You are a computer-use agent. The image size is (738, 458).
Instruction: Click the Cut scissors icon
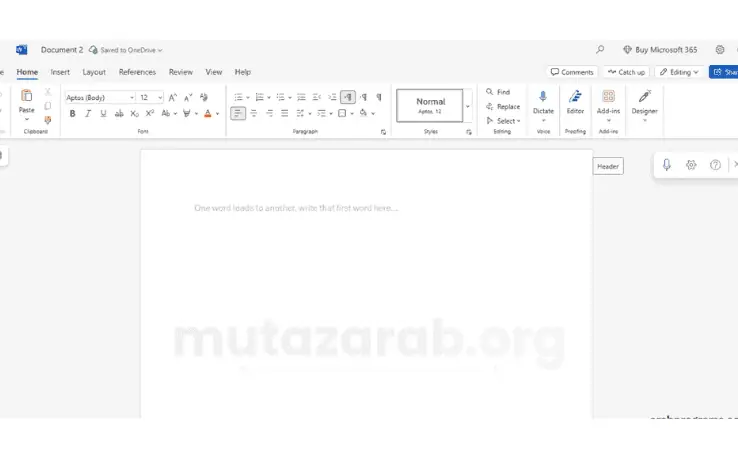tap(48, 92)
